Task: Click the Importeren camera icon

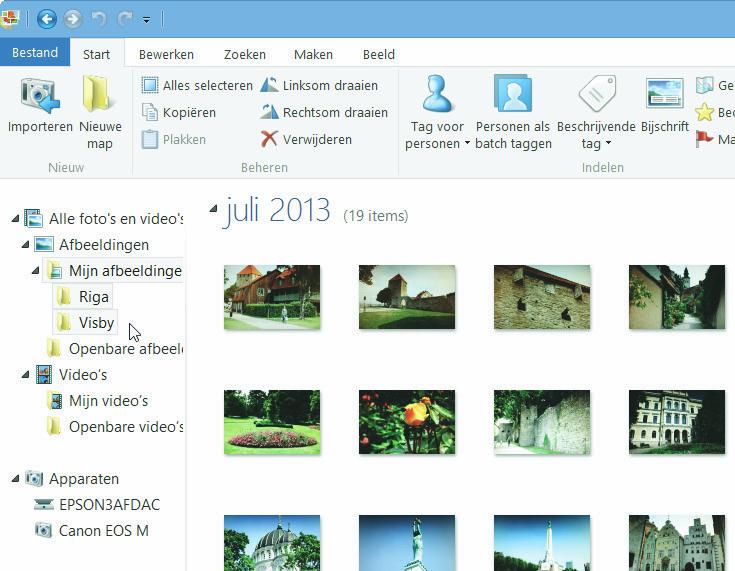Action: 40,96
